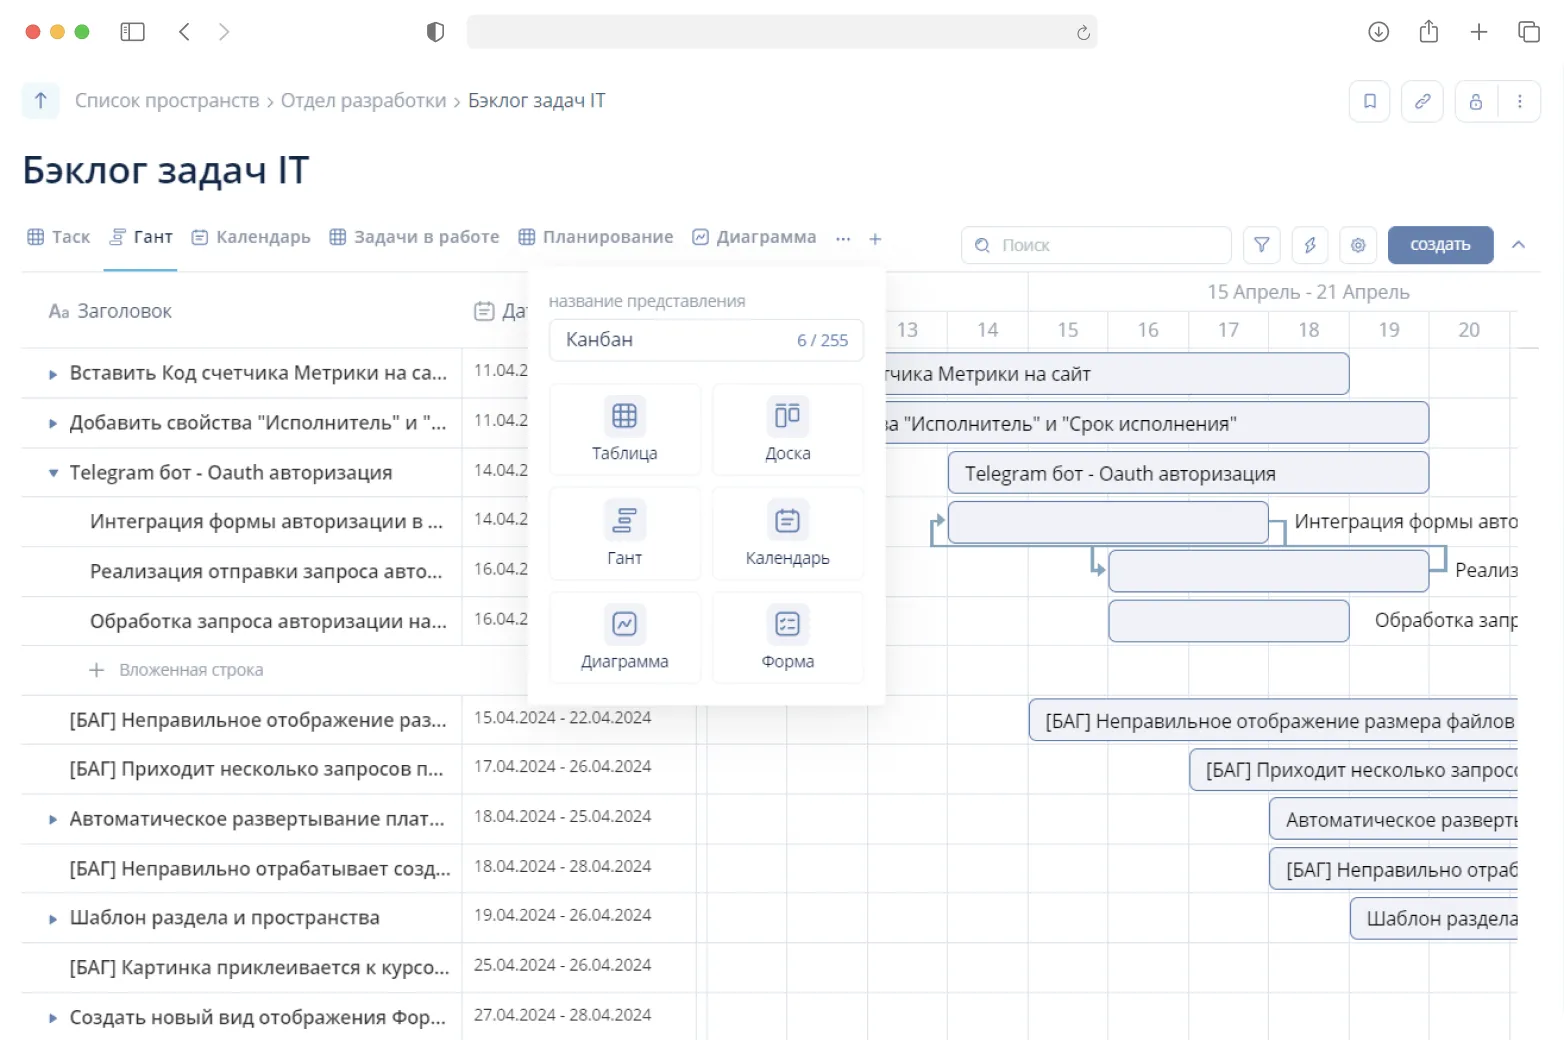Select the Таблица view type
The width and height of the screenshot is (1564, 1040).
[x=624, y=430]
